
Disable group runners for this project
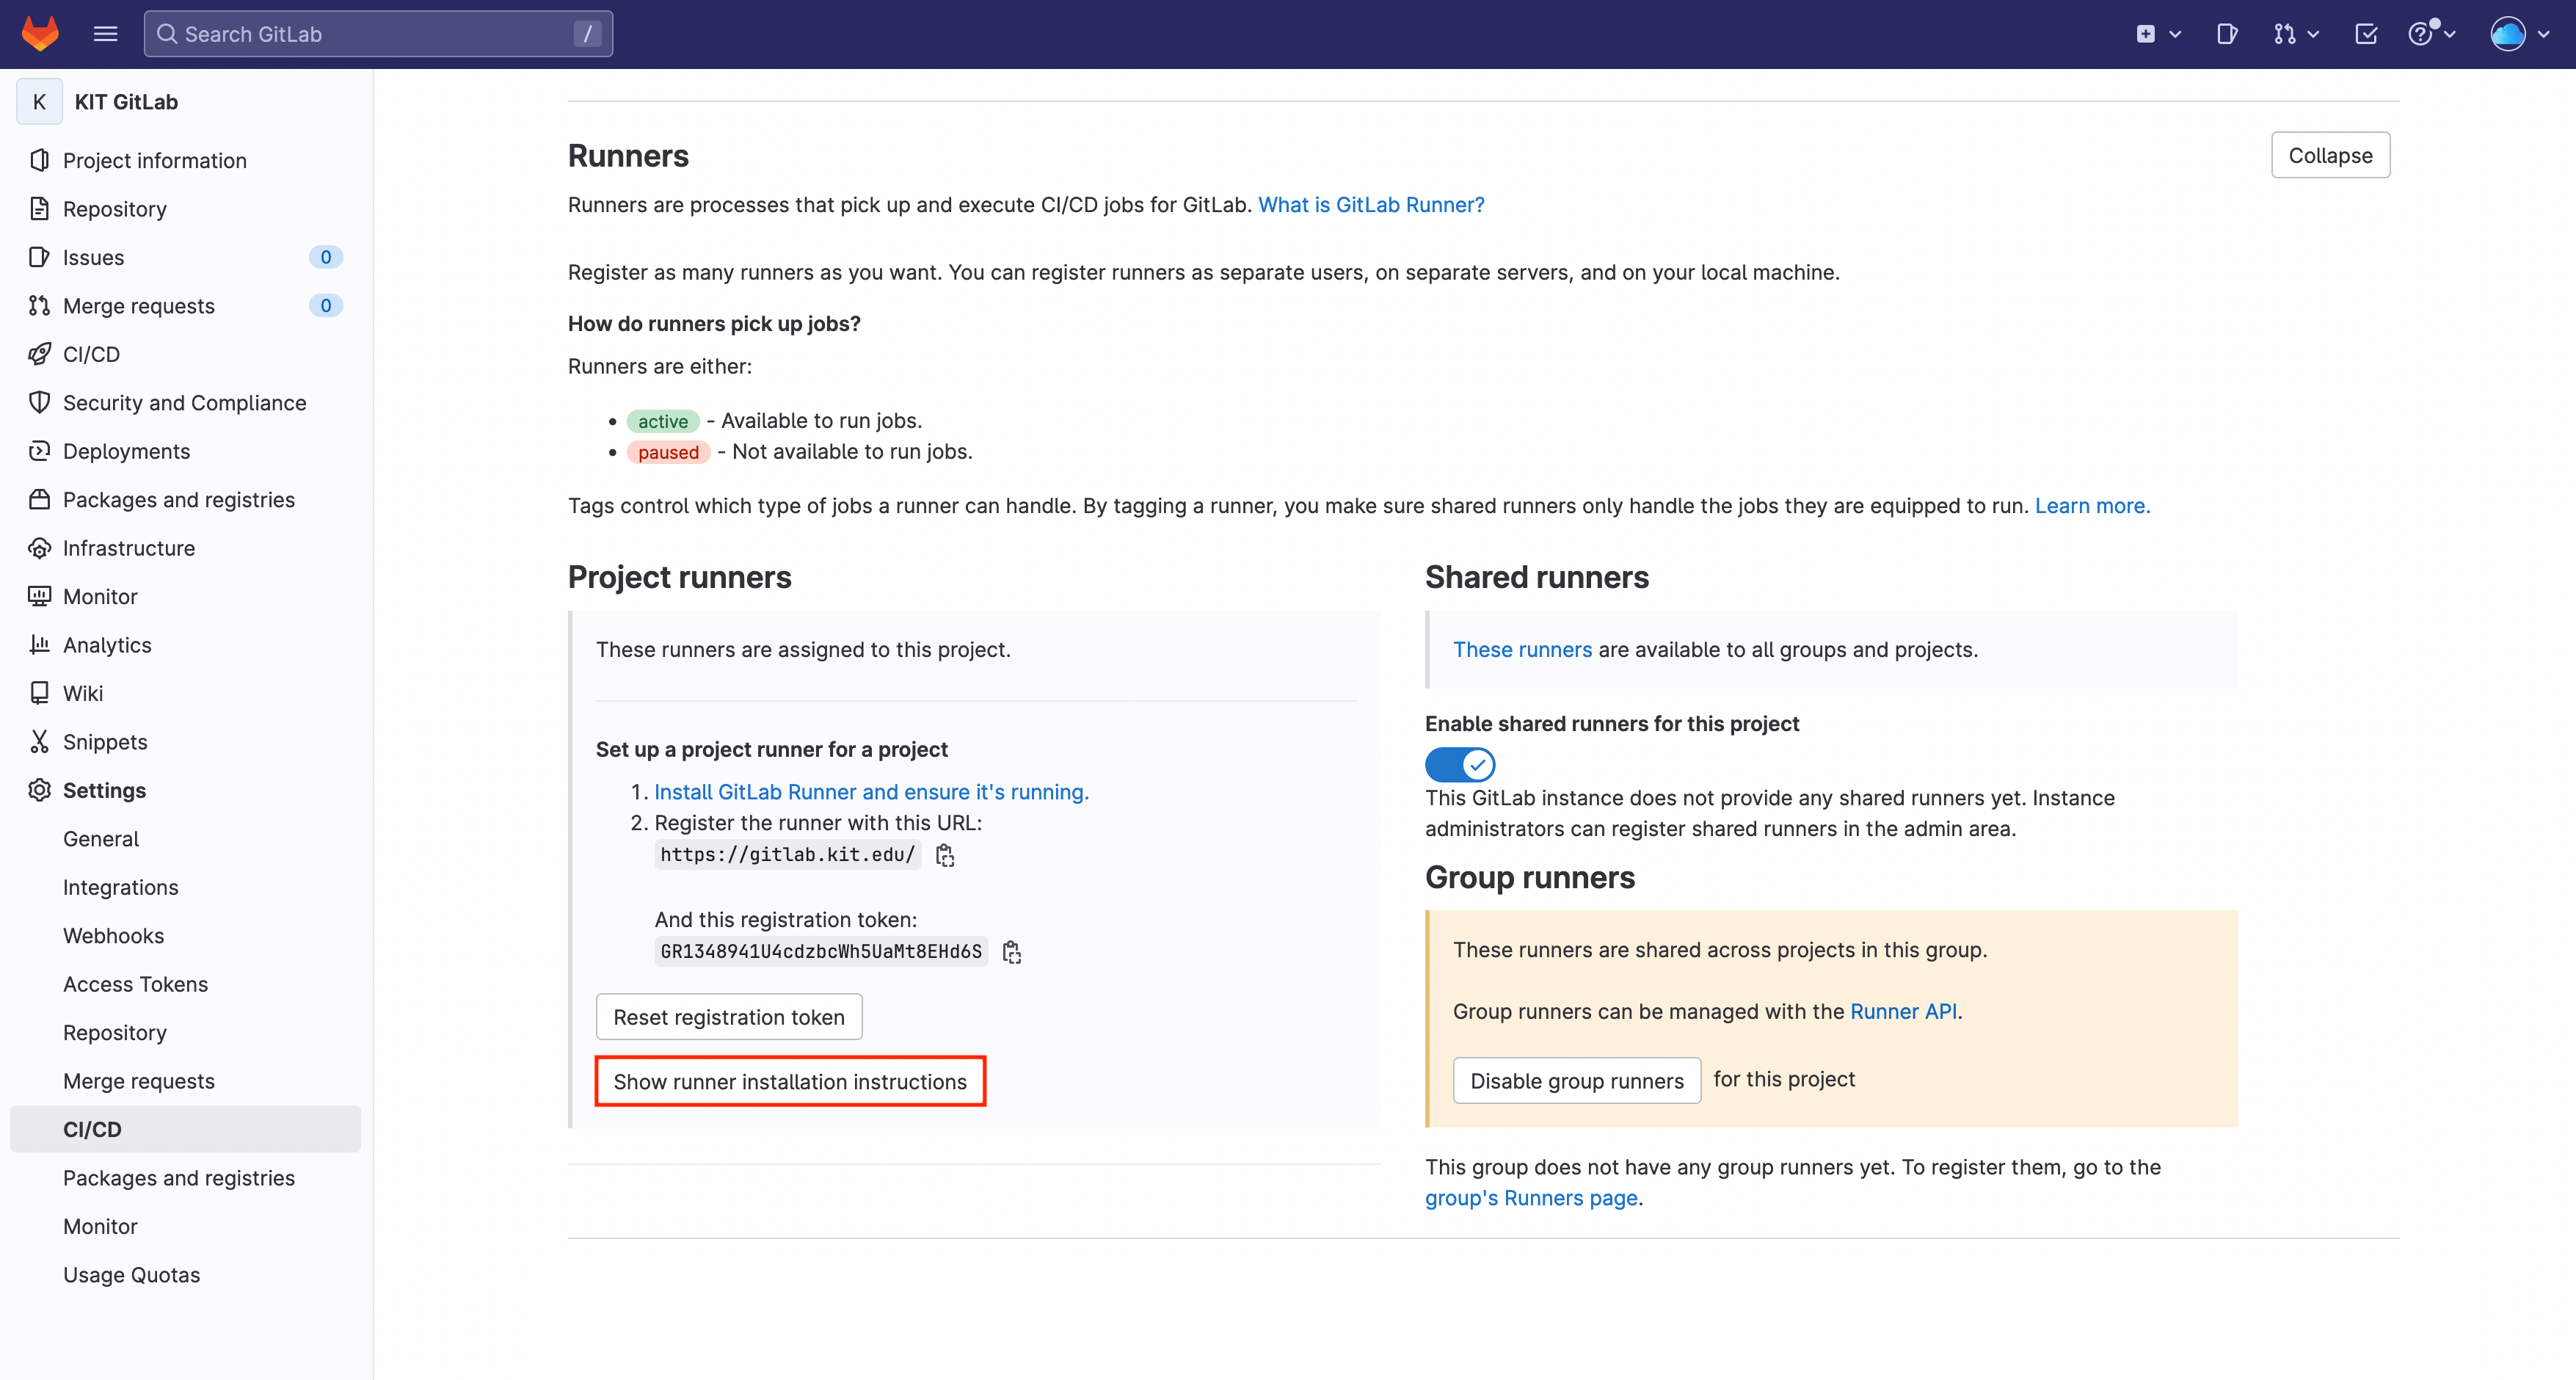point(1576,1080)
